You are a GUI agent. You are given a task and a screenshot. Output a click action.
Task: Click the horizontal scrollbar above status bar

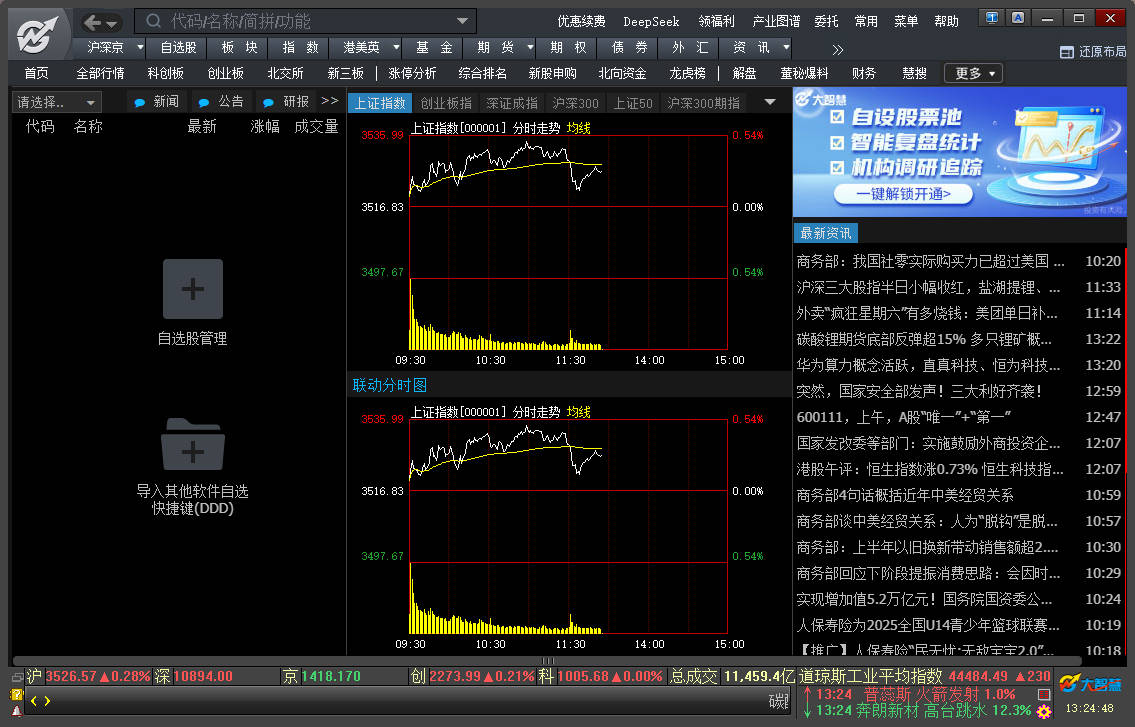tap(547, 660)
